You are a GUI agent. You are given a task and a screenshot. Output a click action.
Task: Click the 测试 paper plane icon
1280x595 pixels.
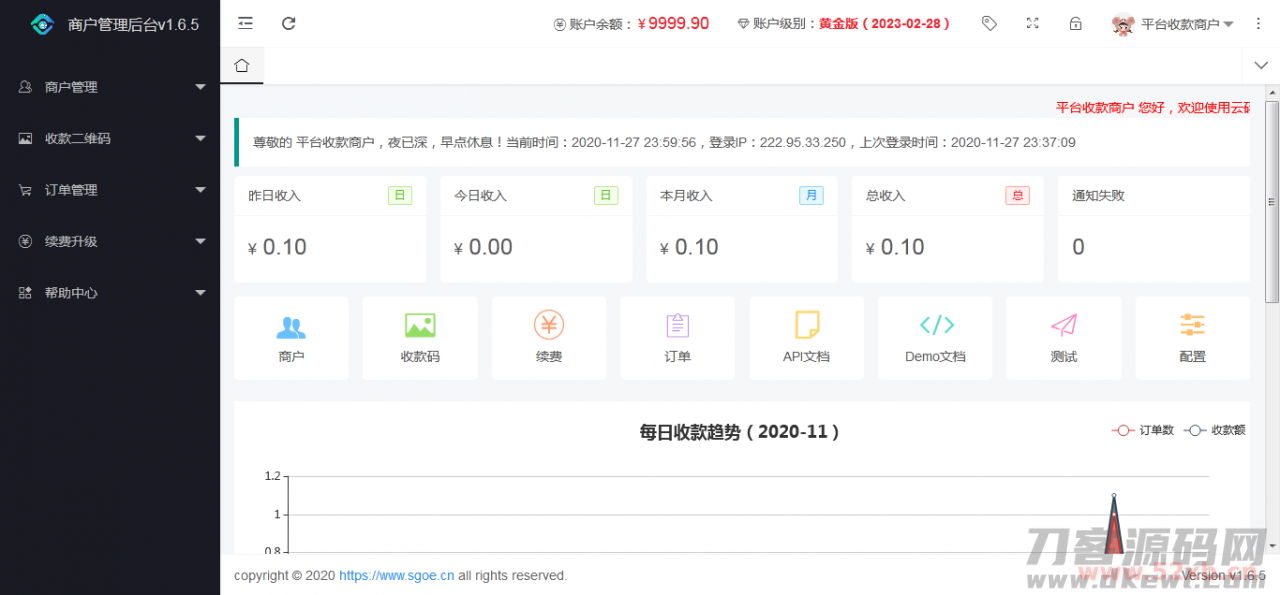click(1064, 326)
